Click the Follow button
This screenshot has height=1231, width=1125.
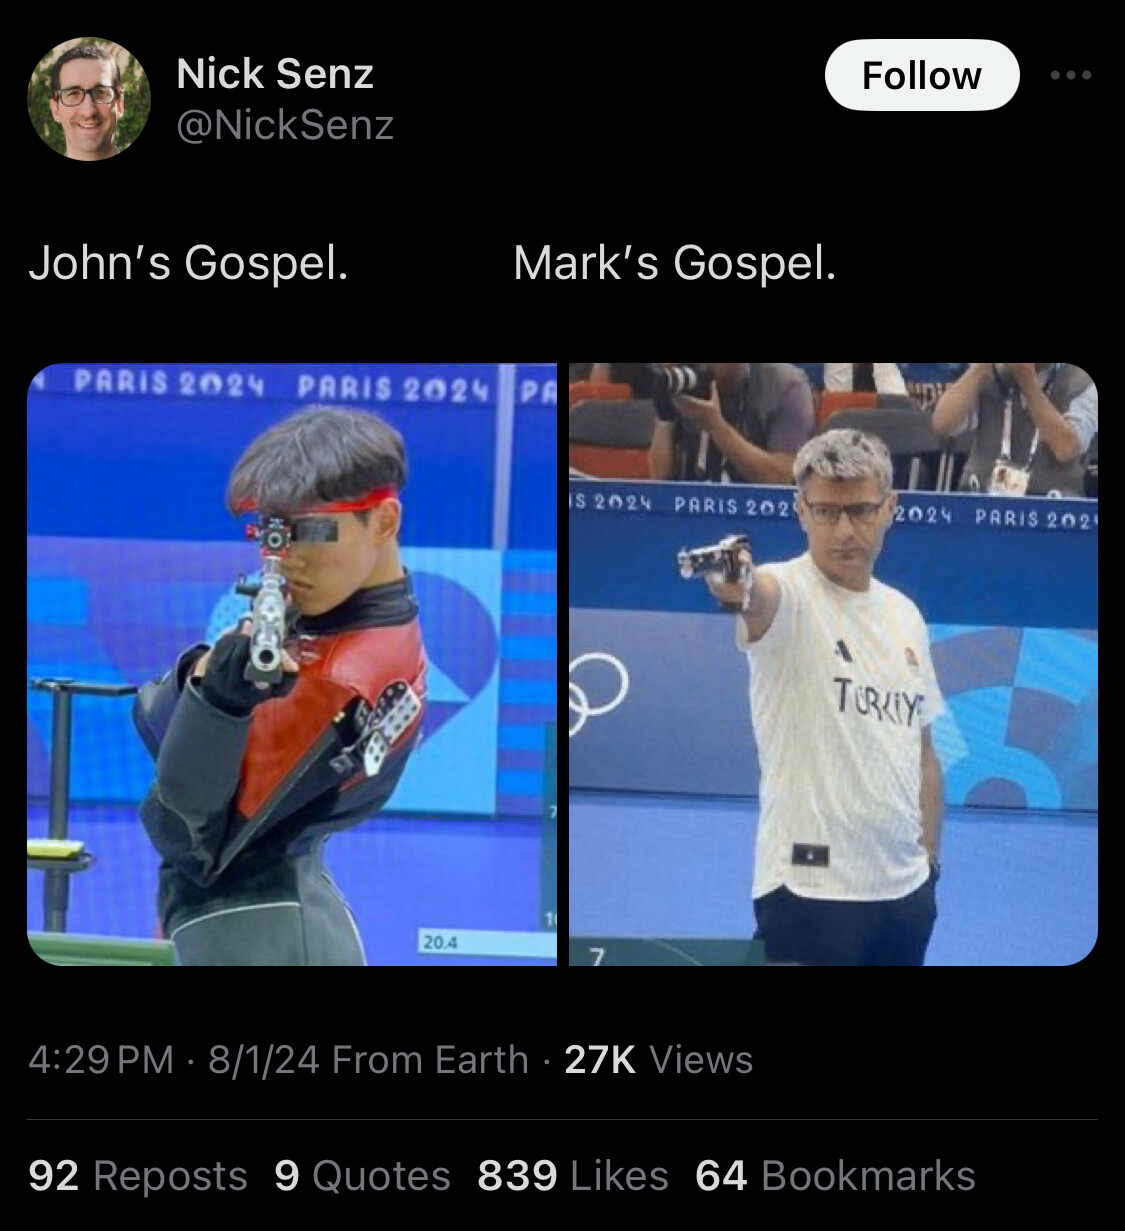(921, 75)
